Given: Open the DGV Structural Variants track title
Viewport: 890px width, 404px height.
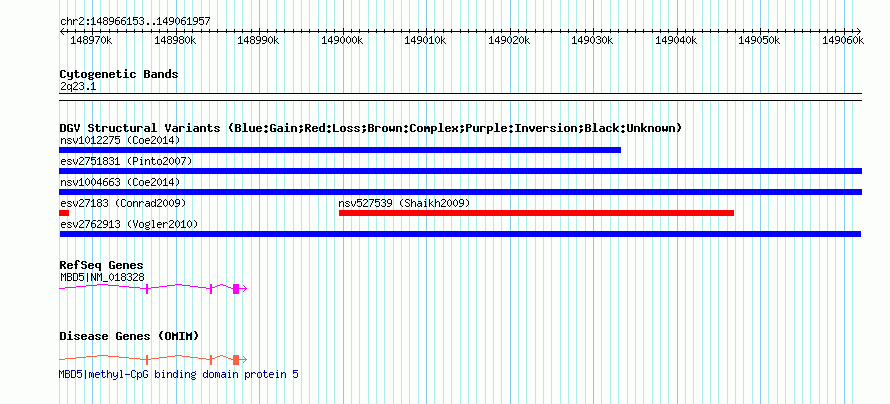Looking at the screenshot, I should pos(371,128).
